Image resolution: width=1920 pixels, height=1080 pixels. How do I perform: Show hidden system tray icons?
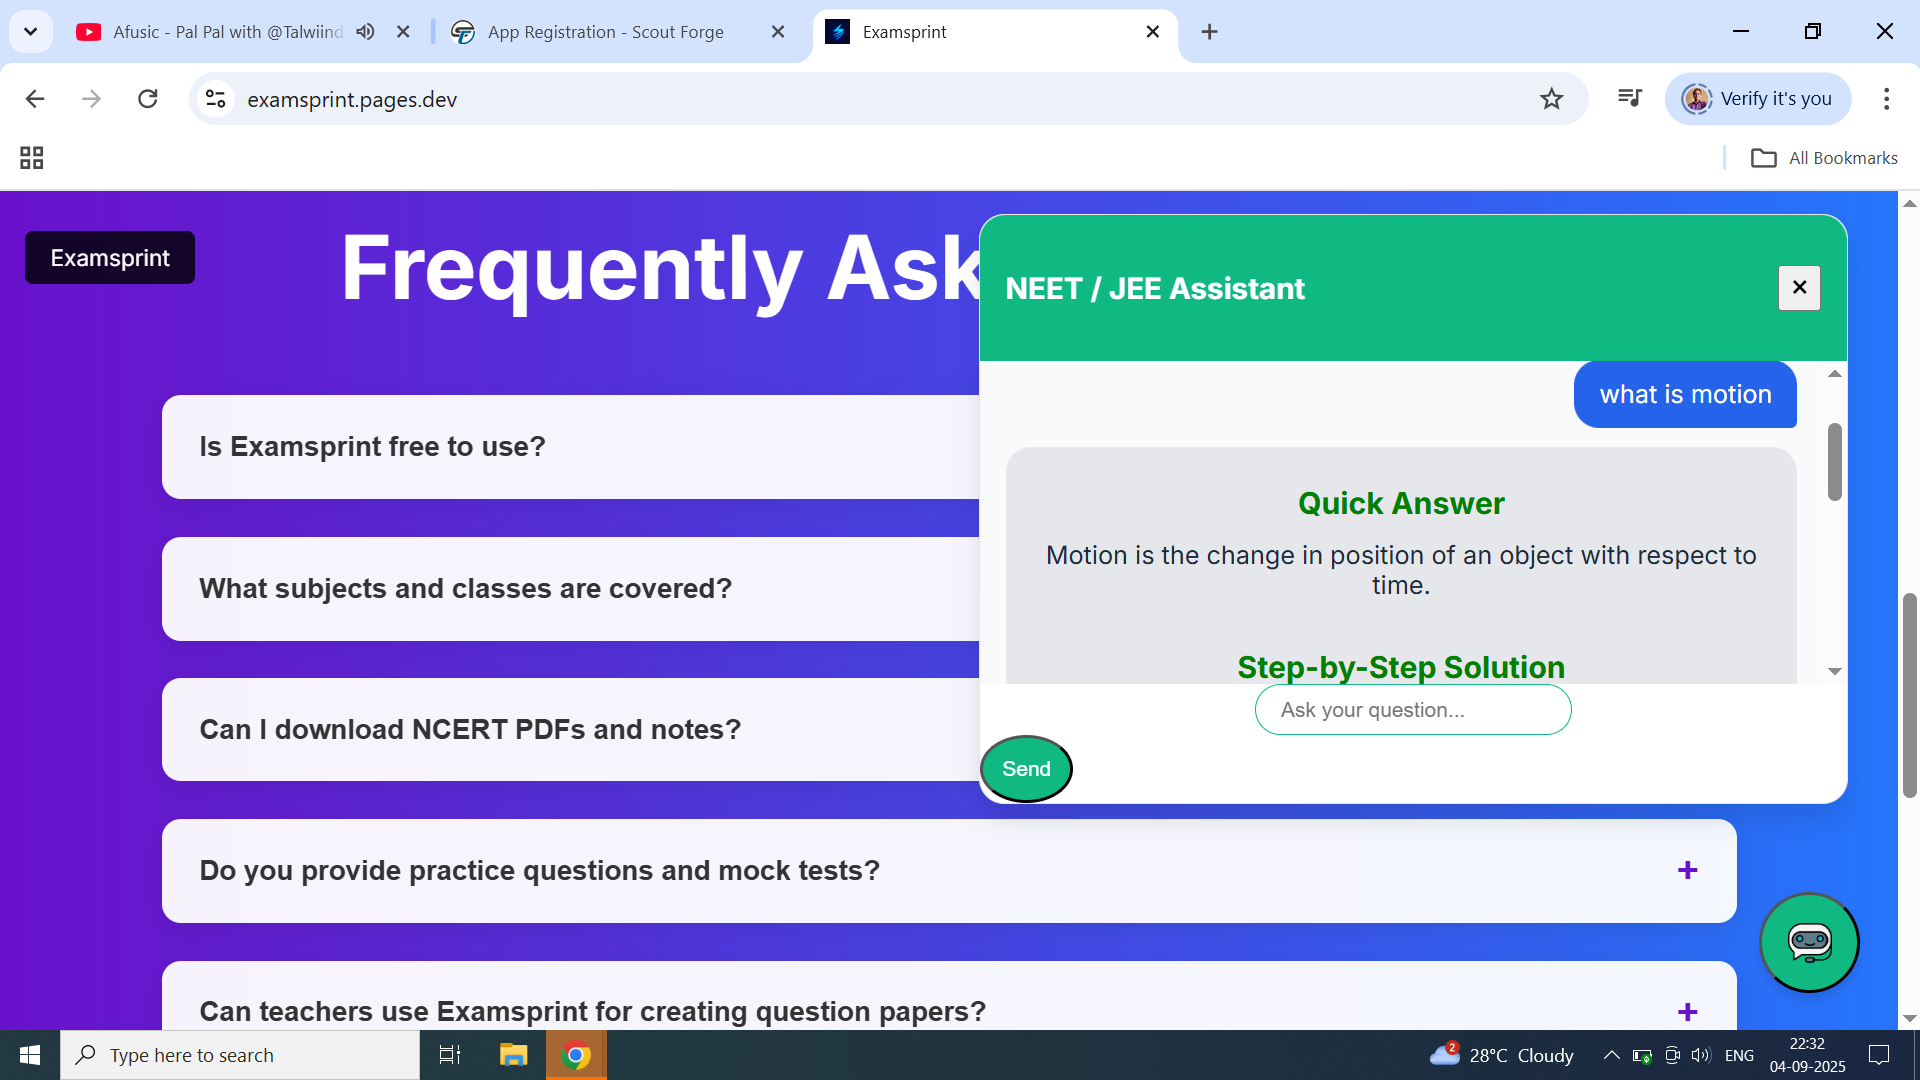pyautogui.click(x=1611, y=1055)
